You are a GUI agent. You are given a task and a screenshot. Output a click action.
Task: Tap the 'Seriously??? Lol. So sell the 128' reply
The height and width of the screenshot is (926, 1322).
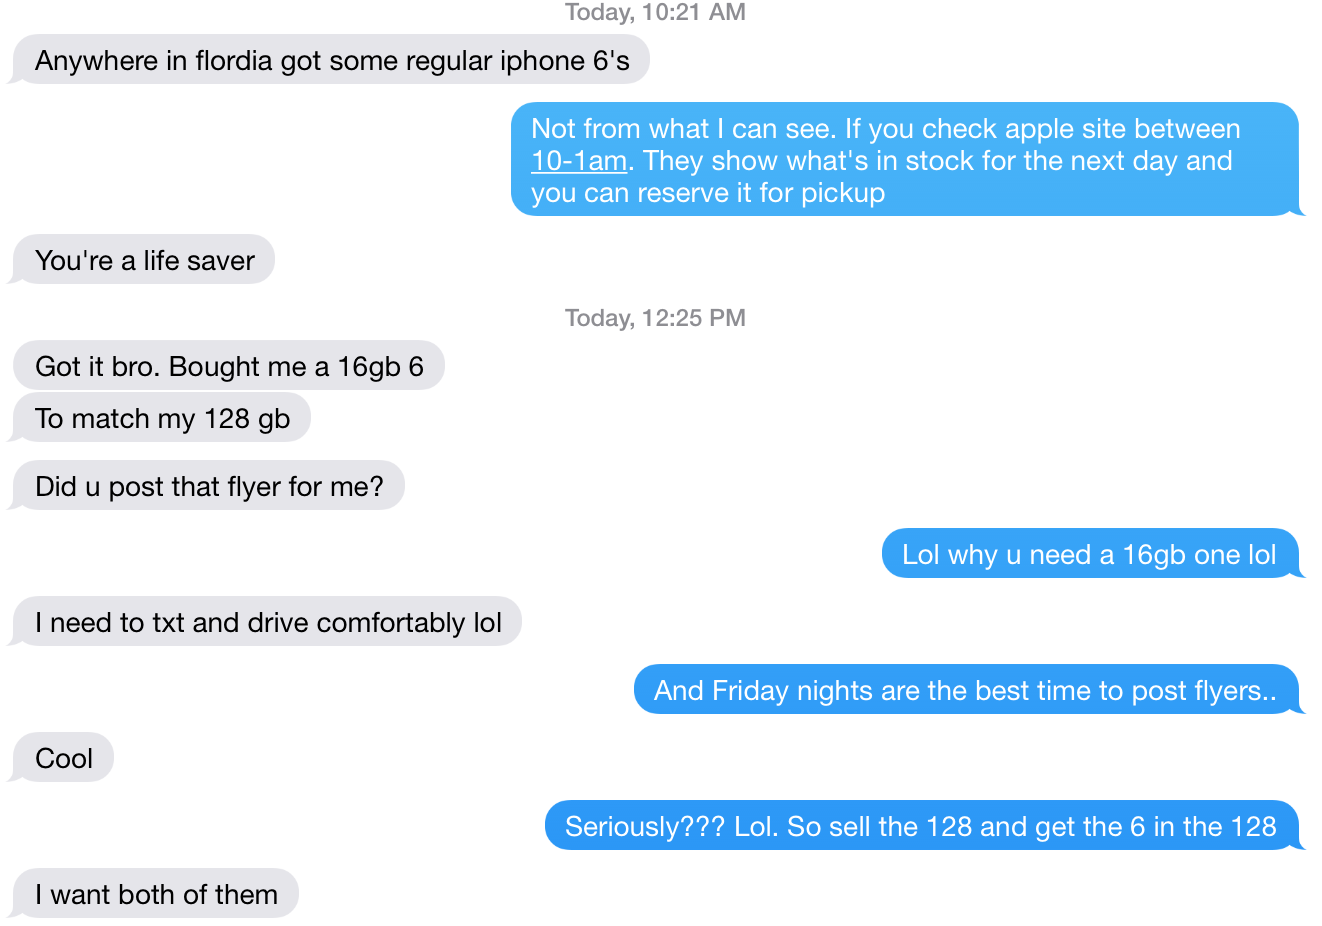point(924,826)
